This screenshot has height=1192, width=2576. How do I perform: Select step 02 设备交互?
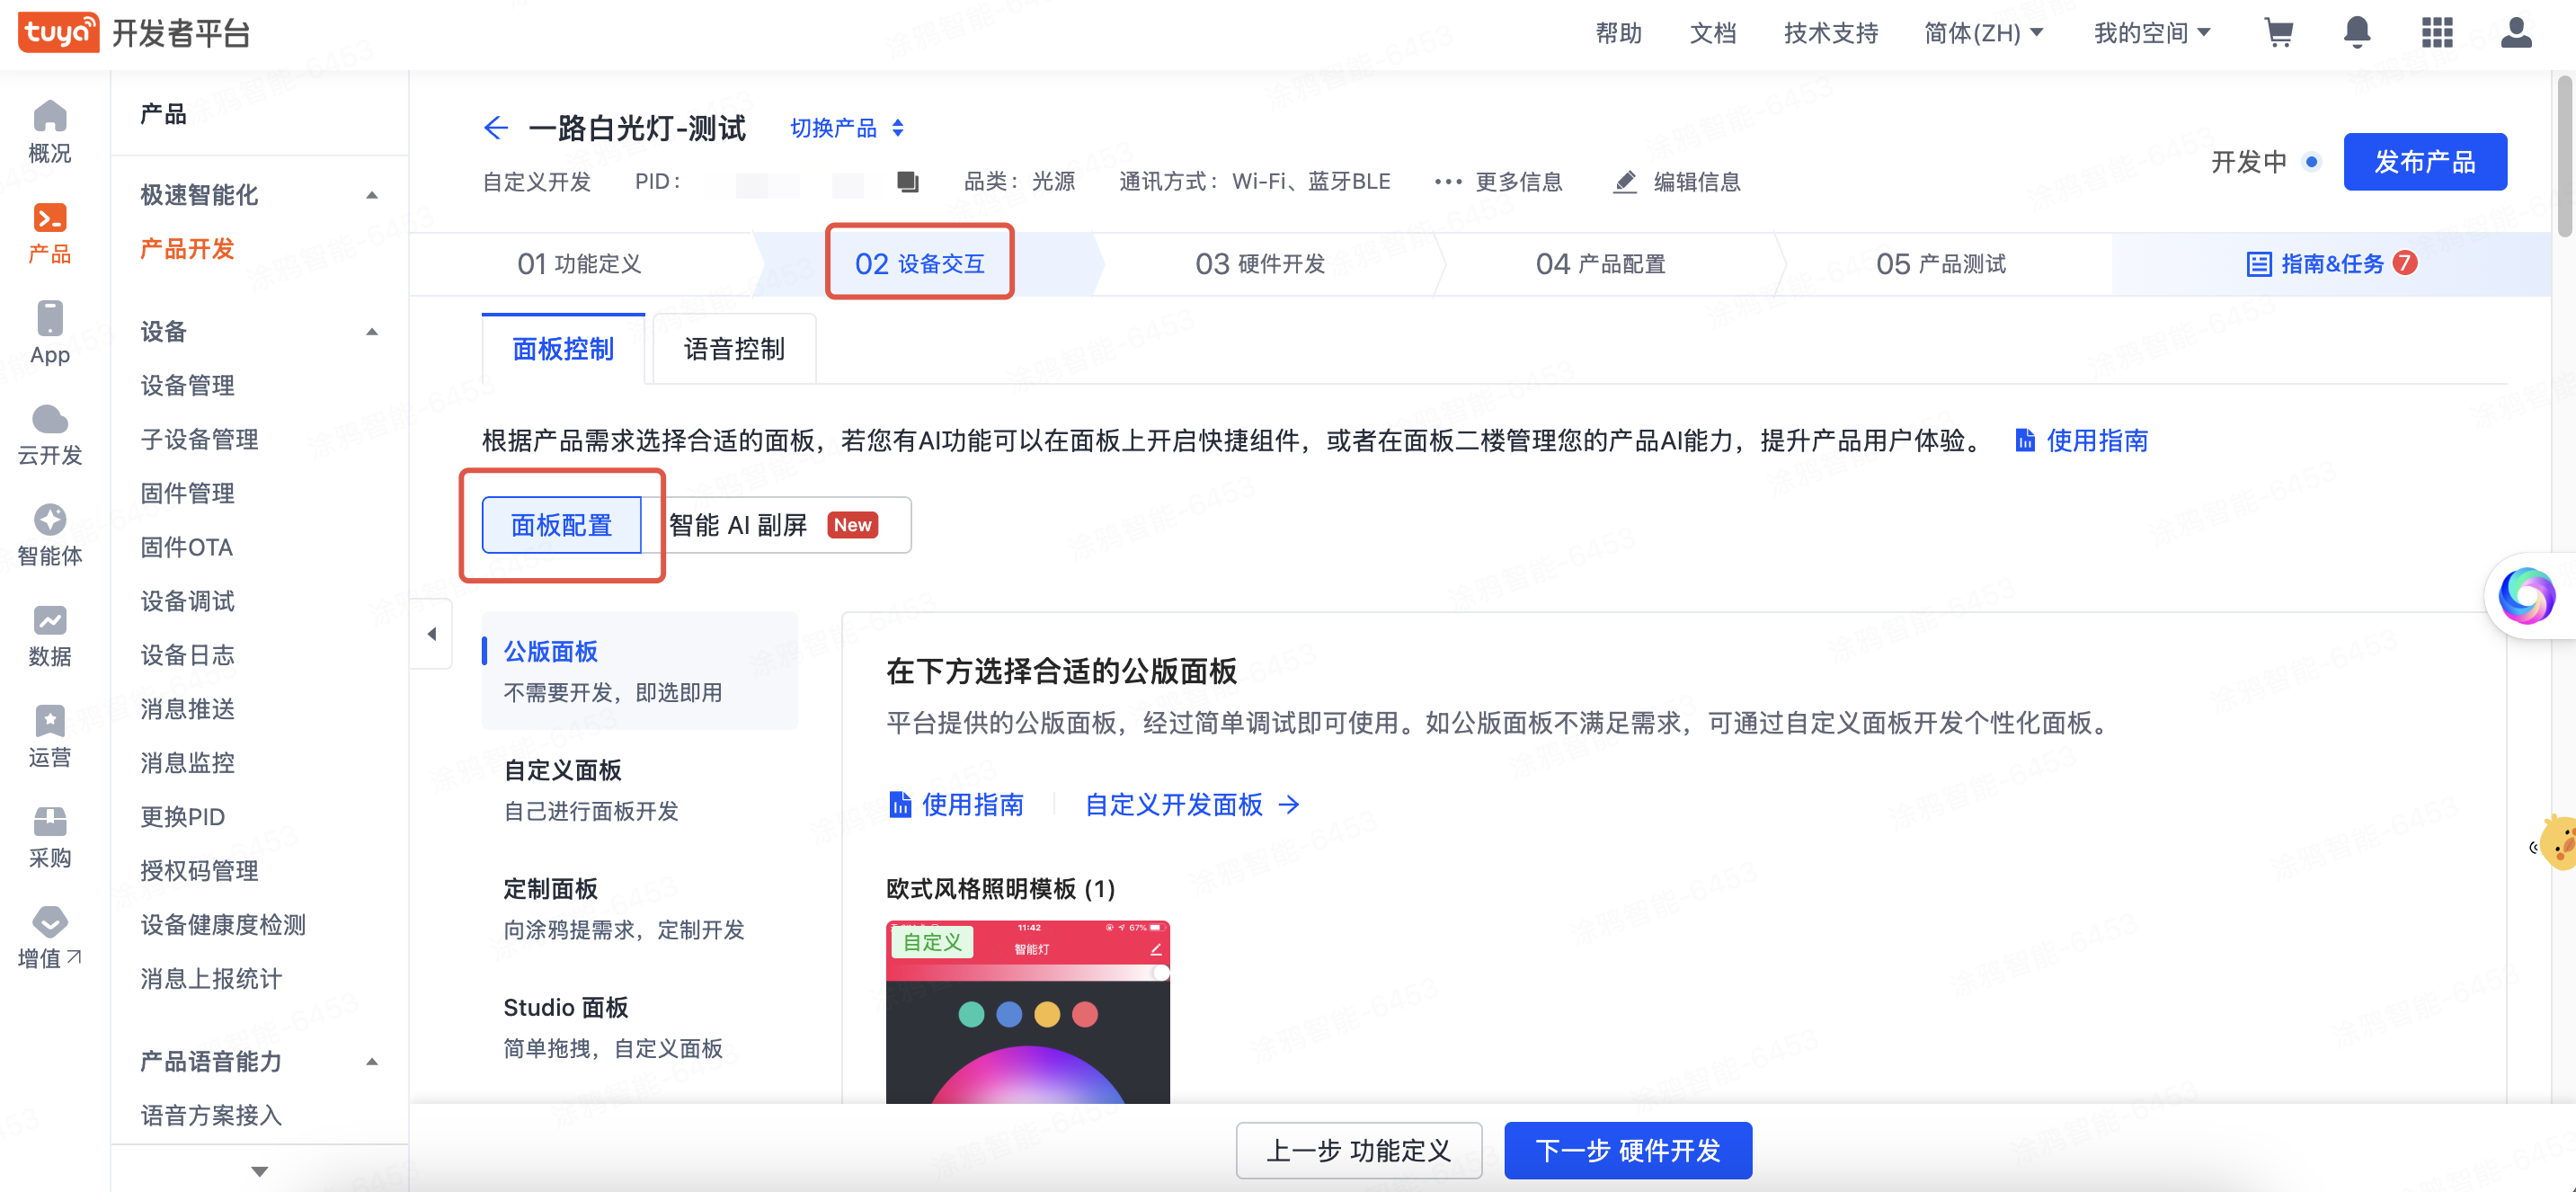pos(920,264)
